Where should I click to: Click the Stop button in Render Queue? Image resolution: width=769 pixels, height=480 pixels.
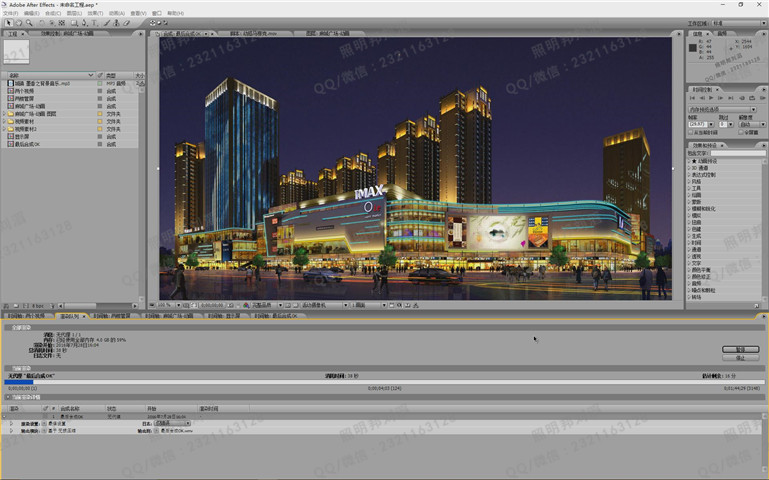click(741, 357)
